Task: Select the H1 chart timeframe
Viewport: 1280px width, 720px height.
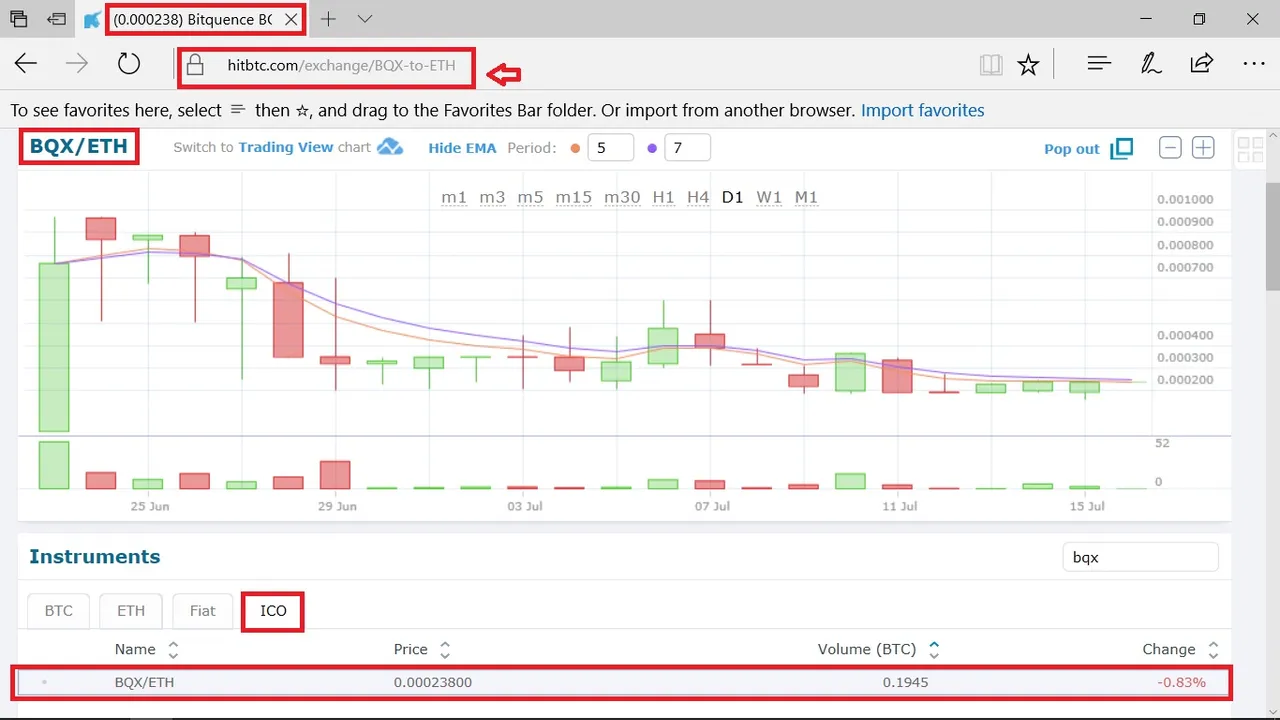Action: 663,197
